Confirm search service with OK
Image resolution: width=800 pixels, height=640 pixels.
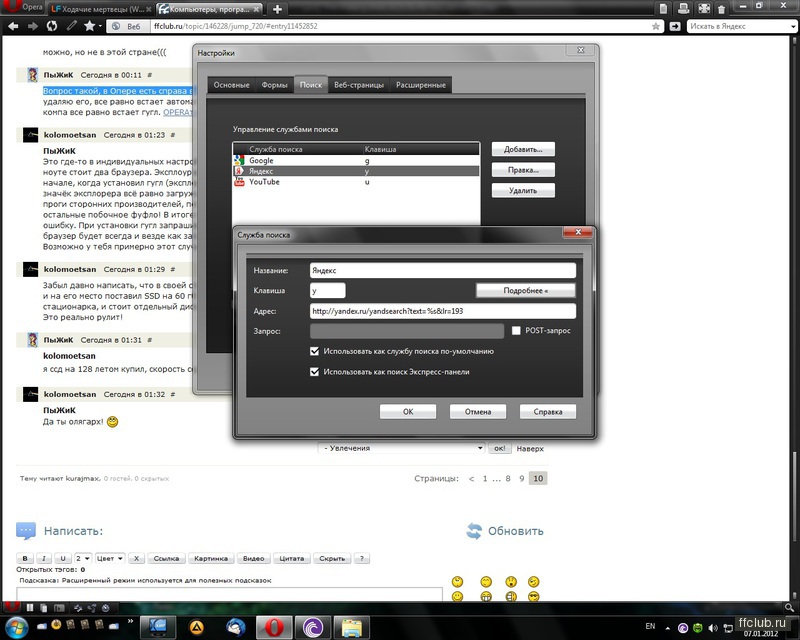(x=408, y=412)
